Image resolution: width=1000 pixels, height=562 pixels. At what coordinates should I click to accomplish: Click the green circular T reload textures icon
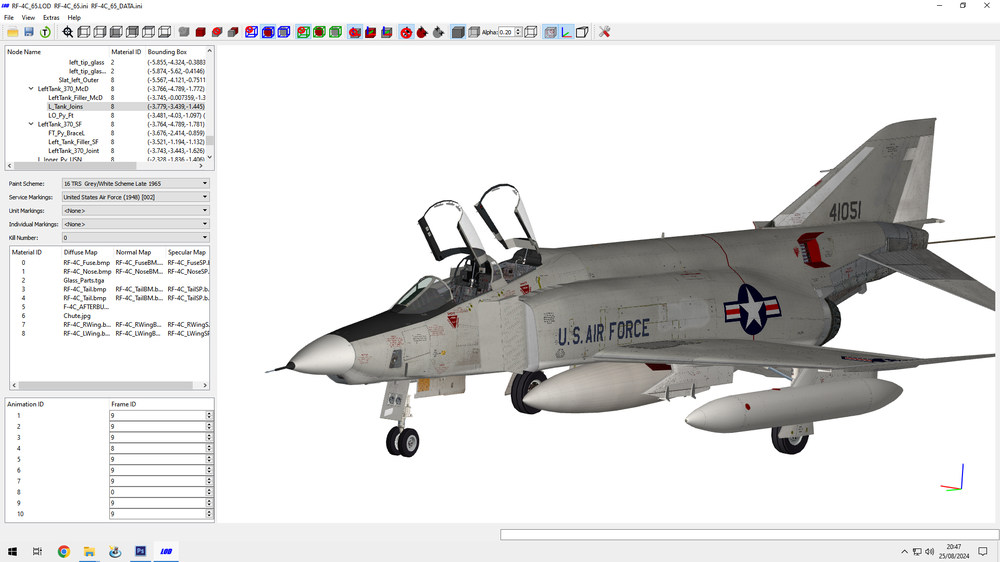pyautogui.click(x=45, y=32)
